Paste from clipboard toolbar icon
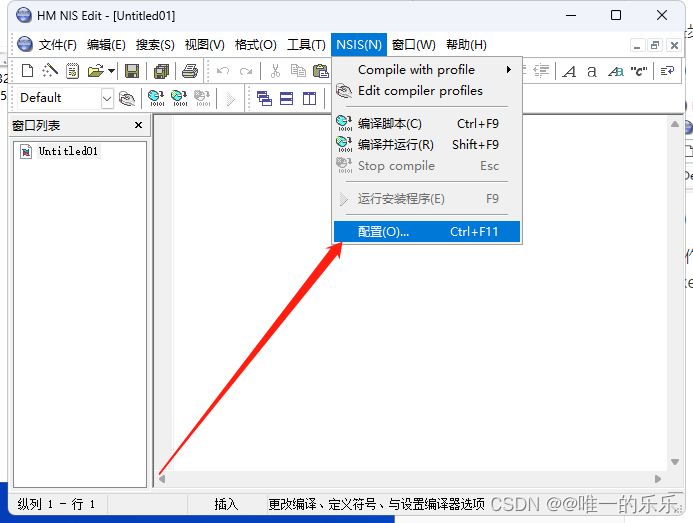 (321, 71)
